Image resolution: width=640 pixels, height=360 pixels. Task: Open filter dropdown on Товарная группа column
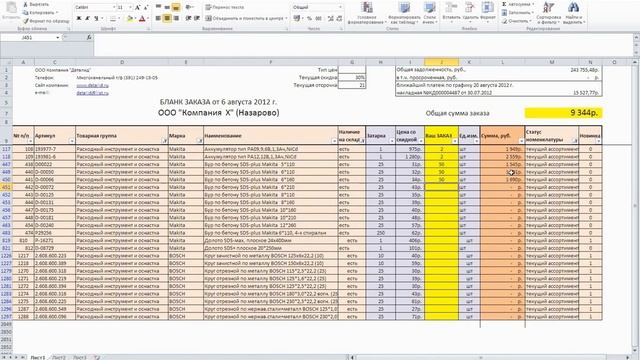(164, 141)
